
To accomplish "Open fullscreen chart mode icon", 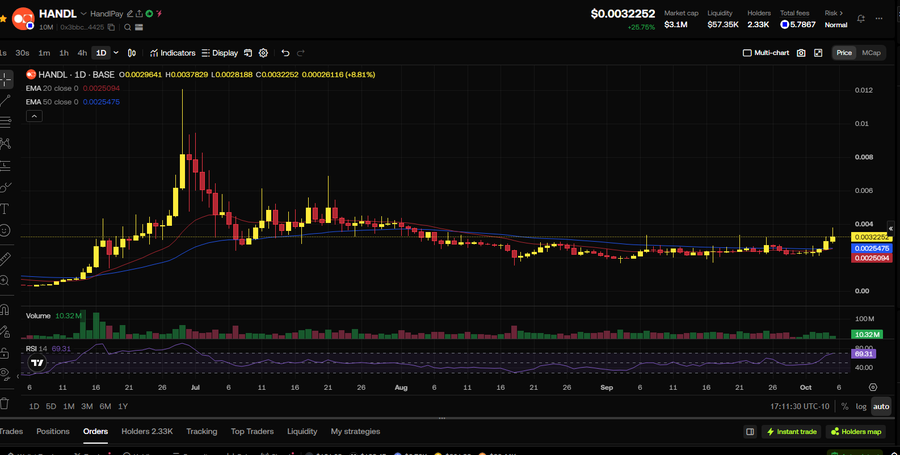I will [818, 53].
